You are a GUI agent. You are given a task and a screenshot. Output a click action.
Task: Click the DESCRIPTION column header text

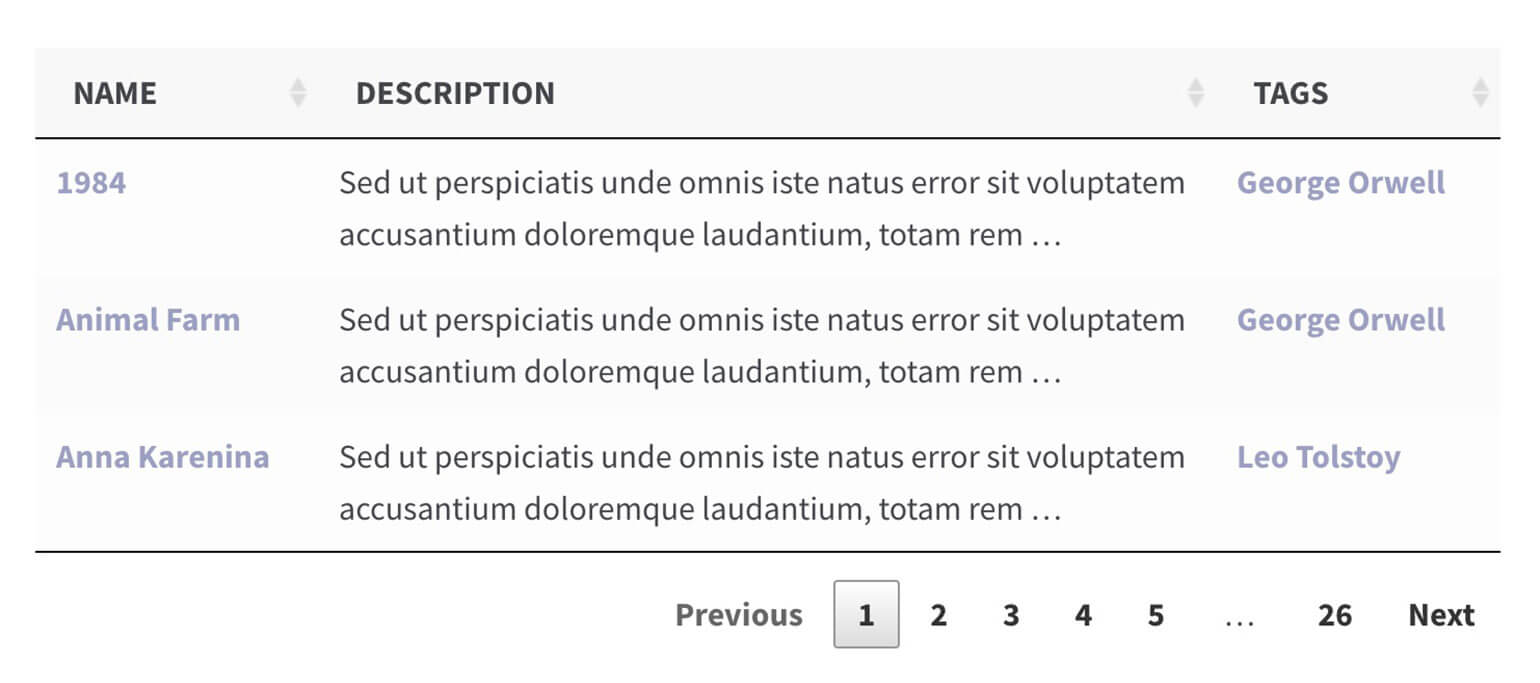[x=455, y=93]
